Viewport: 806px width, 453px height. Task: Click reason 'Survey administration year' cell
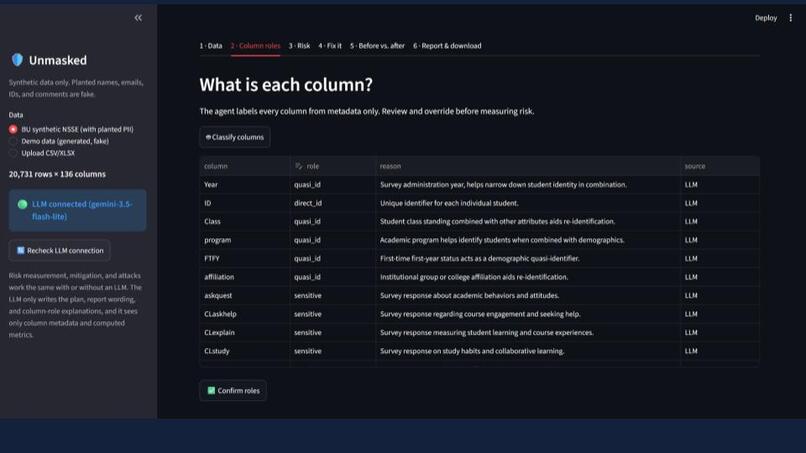pyautogui.click(x=528, y=185)
